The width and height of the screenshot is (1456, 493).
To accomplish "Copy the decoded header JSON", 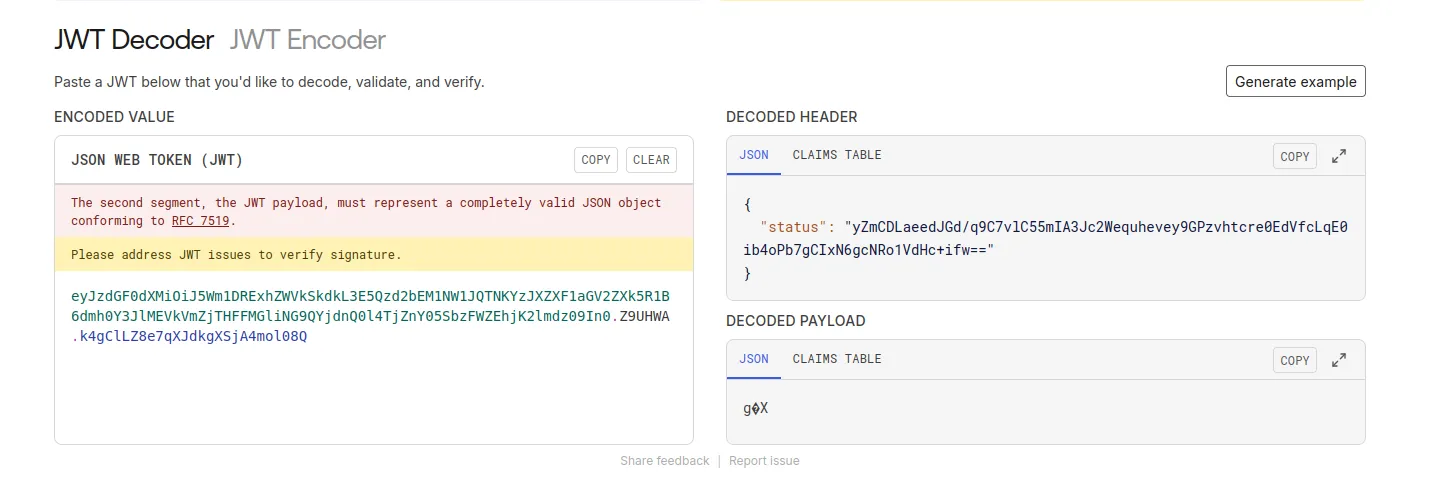I will [1294, 156].
